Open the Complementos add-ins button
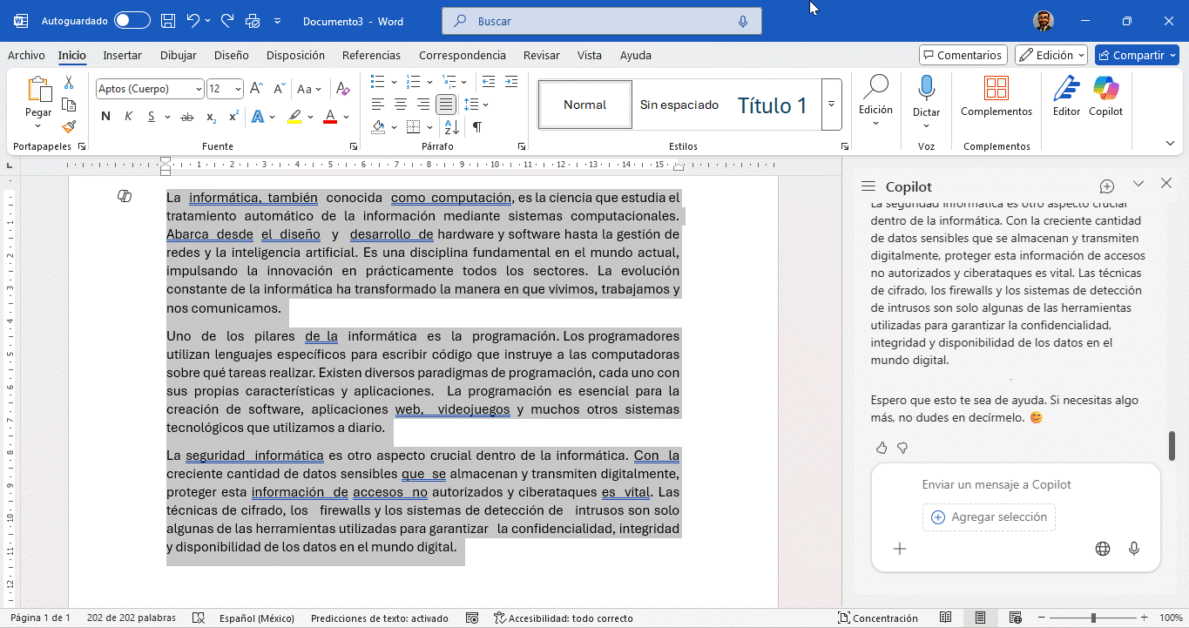 click(996, 96)
